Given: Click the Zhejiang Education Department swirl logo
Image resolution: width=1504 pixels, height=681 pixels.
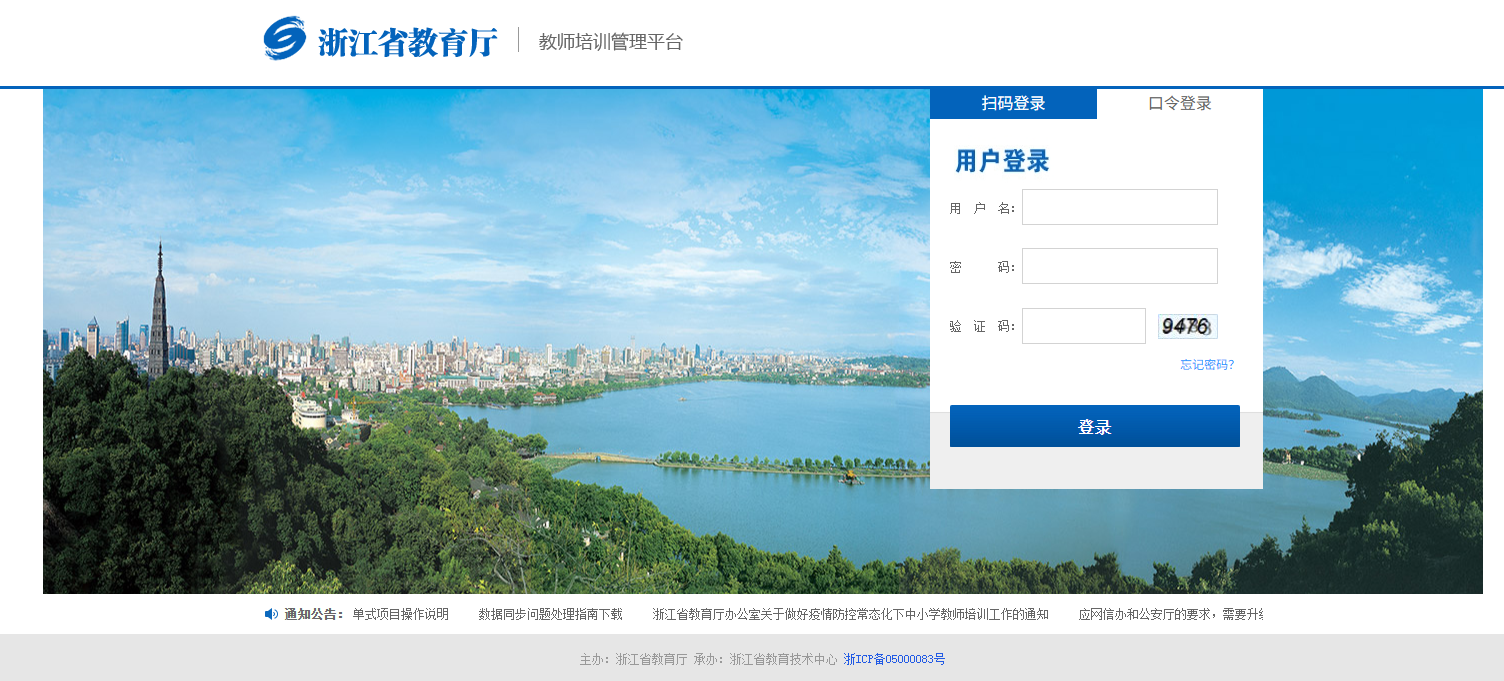Looking at the screenshot, I should [284, 39].
